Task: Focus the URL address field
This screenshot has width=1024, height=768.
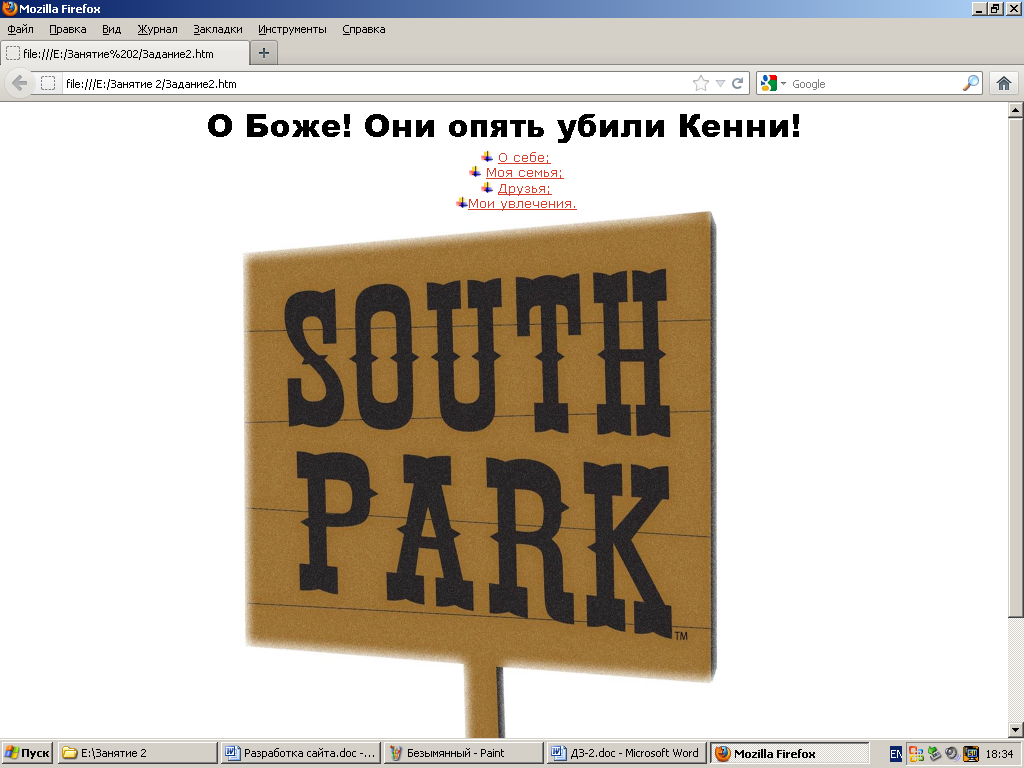Action: [x=376, y=84]
